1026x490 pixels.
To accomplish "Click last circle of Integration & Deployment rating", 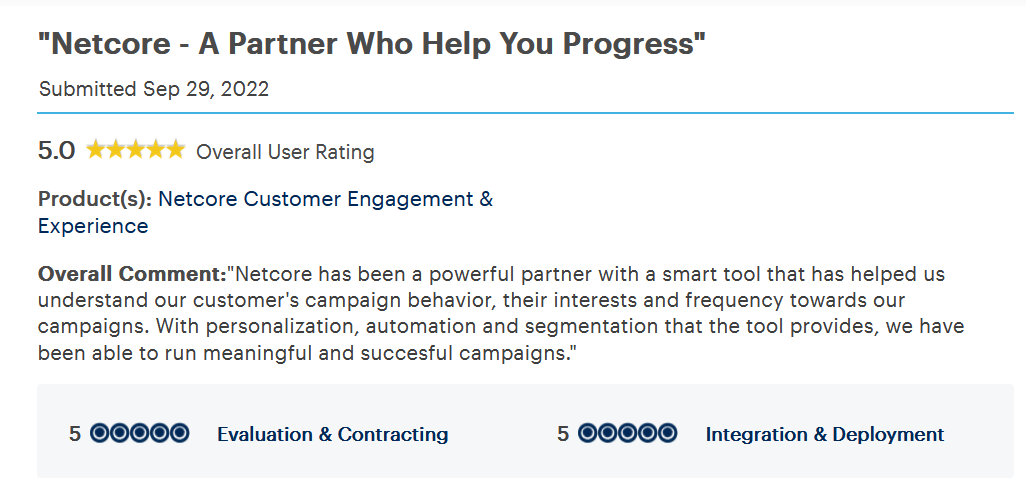I will click(x=667, y=434).
